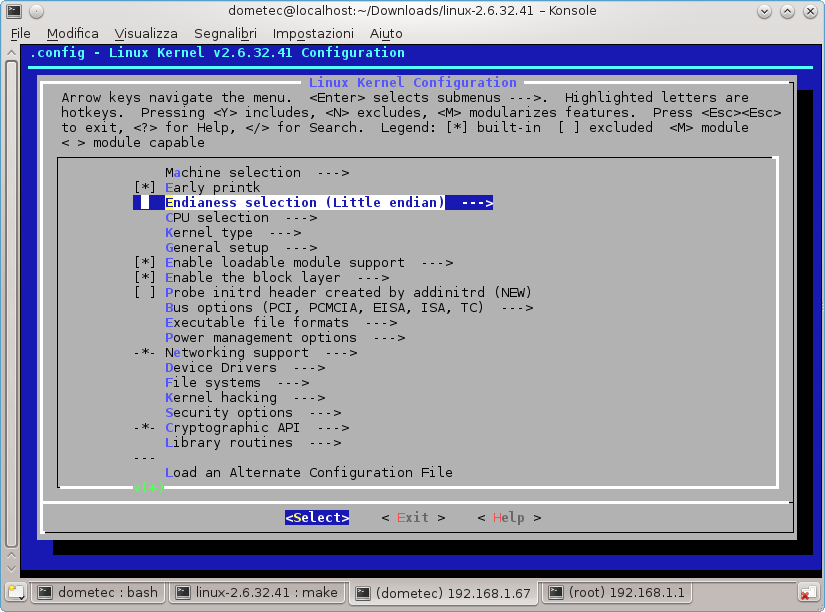Toggle the Early printk checkbox
Image resolution: width=825 pixels, height=612 pixels.
144,188
